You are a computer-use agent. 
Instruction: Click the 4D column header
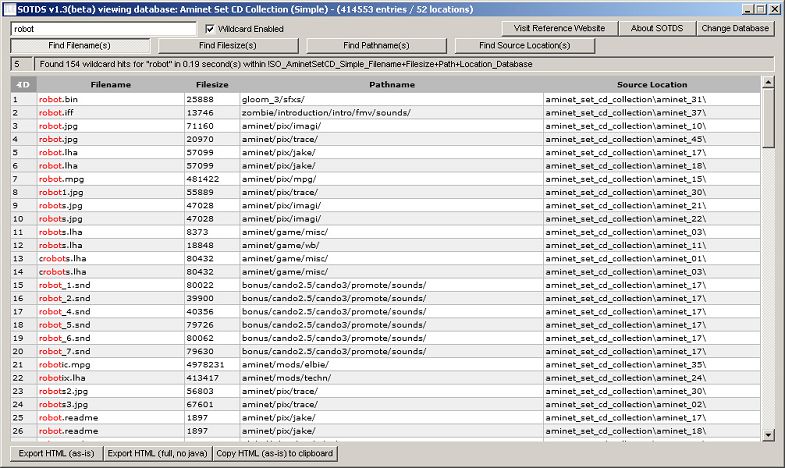pos(23,85)
